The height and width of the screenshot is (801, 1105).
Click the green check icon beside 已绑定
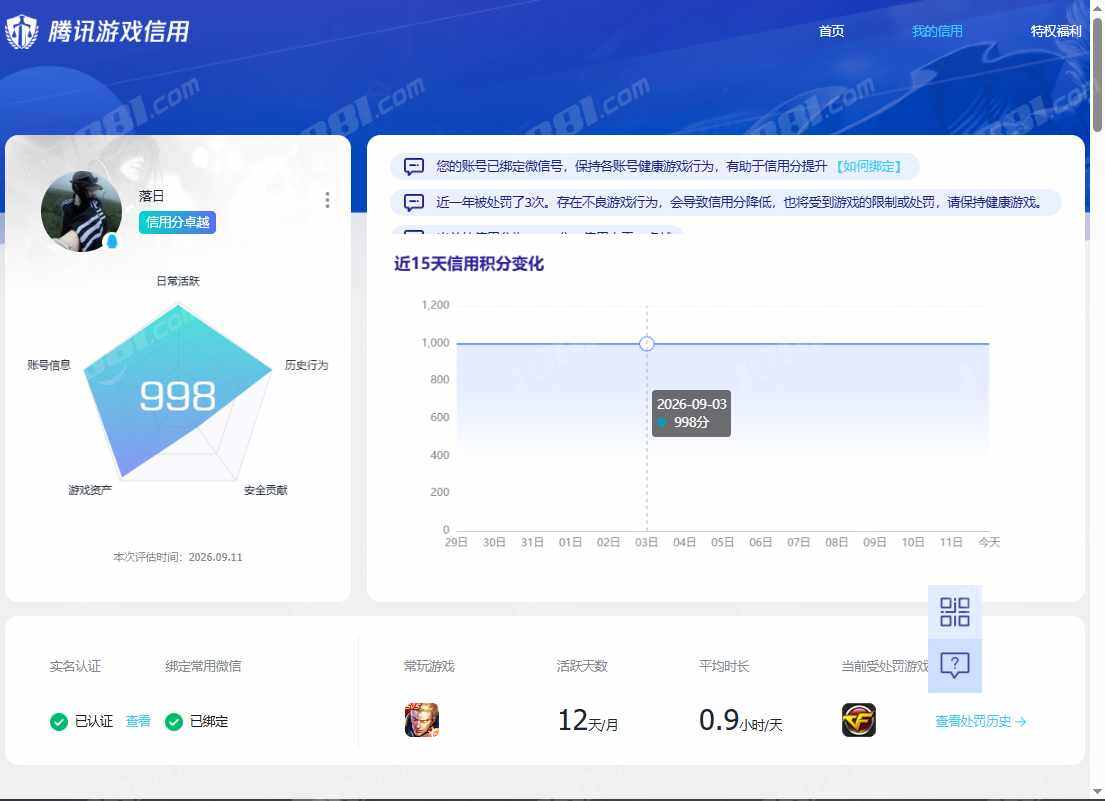(173, 721)
